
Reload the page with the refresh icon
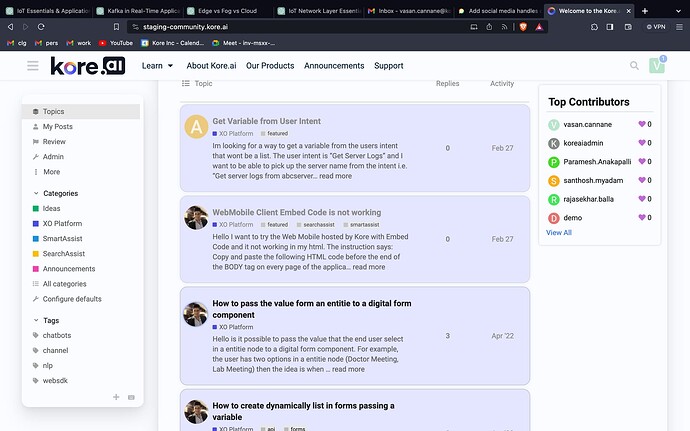click(x=41, y=27)
